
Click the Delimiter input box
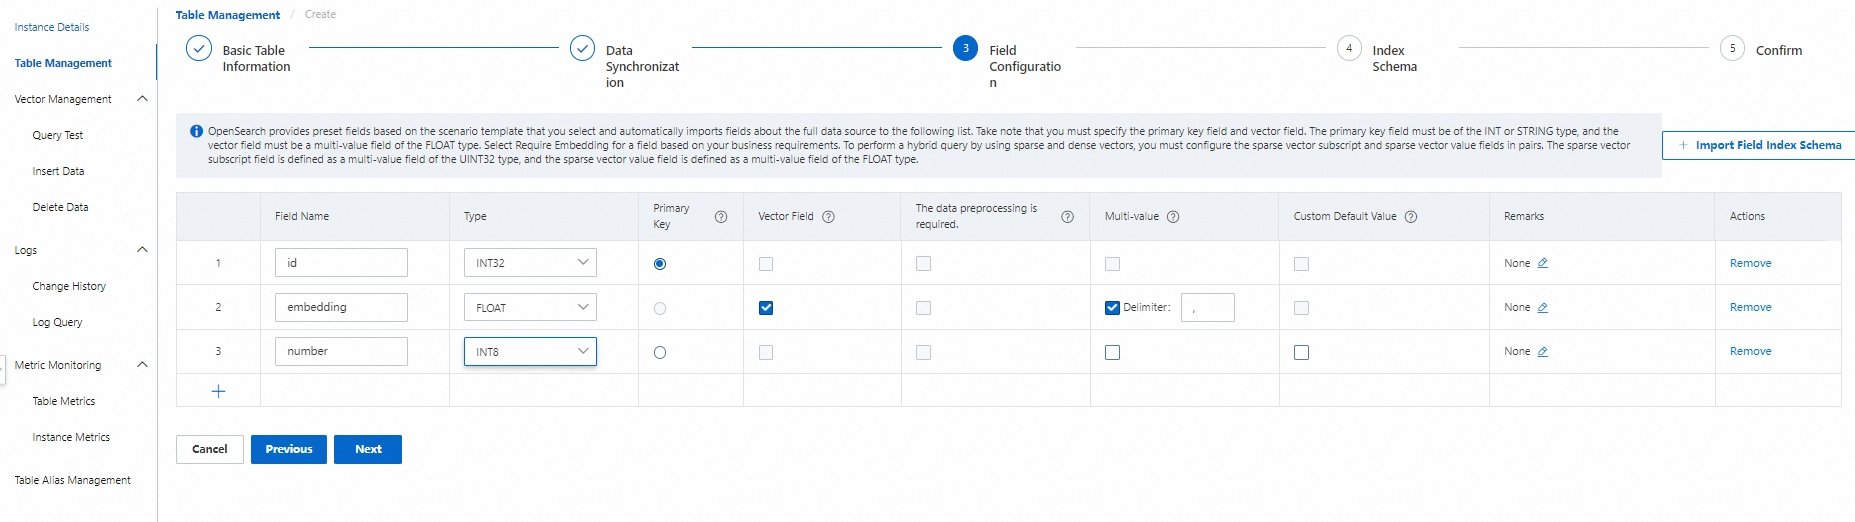point(1207,308)
